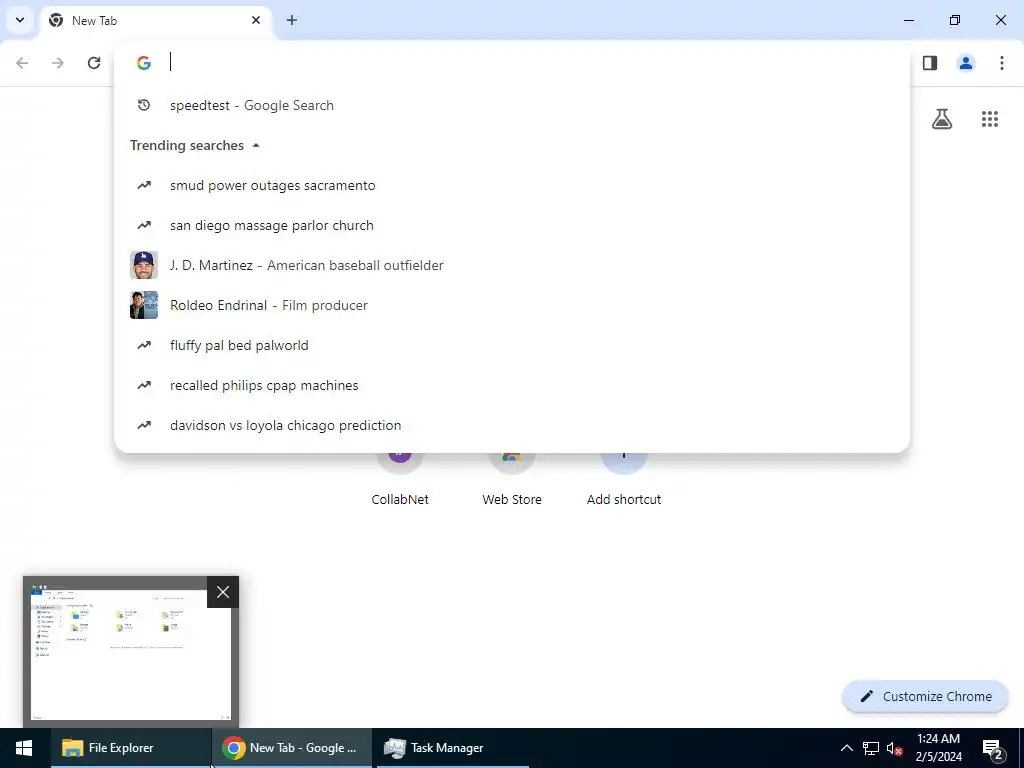Screen dimensions: 1024x768
Task: Switch to File Explorer in taskbar
Action: click(131, 748)
